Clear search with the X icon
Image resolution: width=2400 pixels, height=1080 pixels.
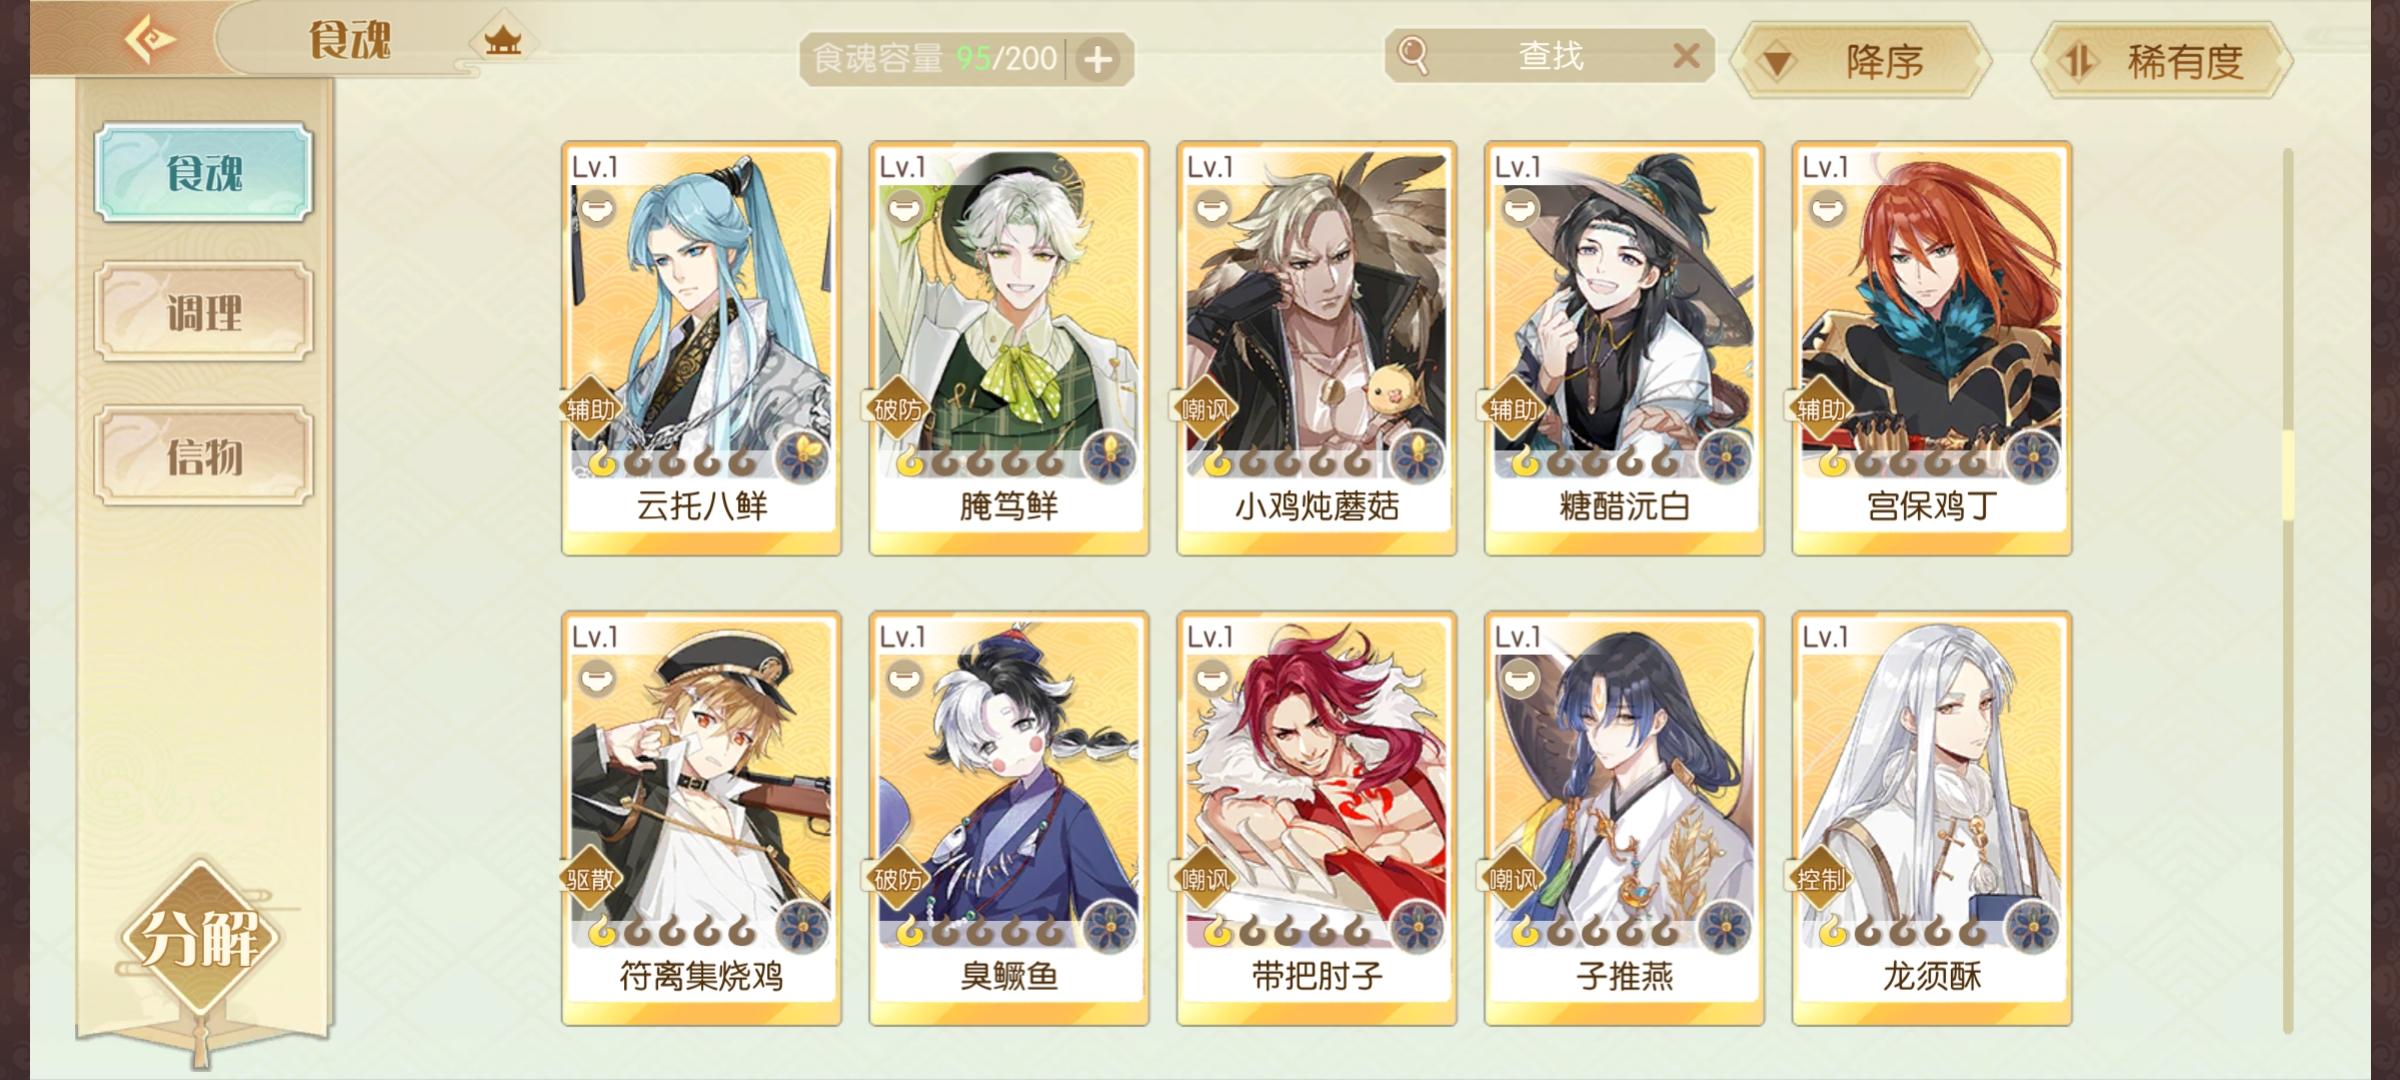1686,56
